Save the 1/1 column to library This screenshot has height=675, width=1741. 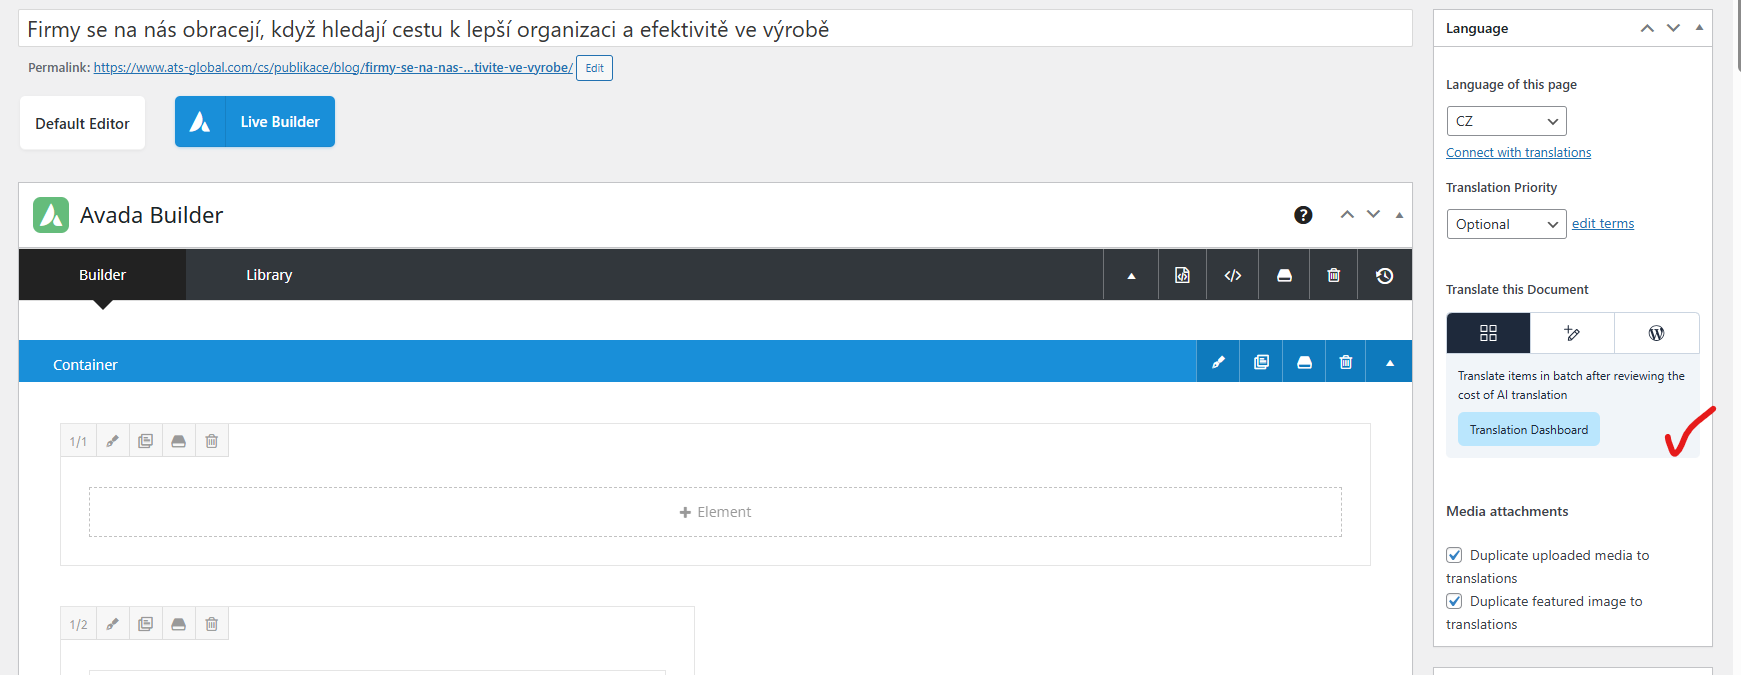coord(178,441)
